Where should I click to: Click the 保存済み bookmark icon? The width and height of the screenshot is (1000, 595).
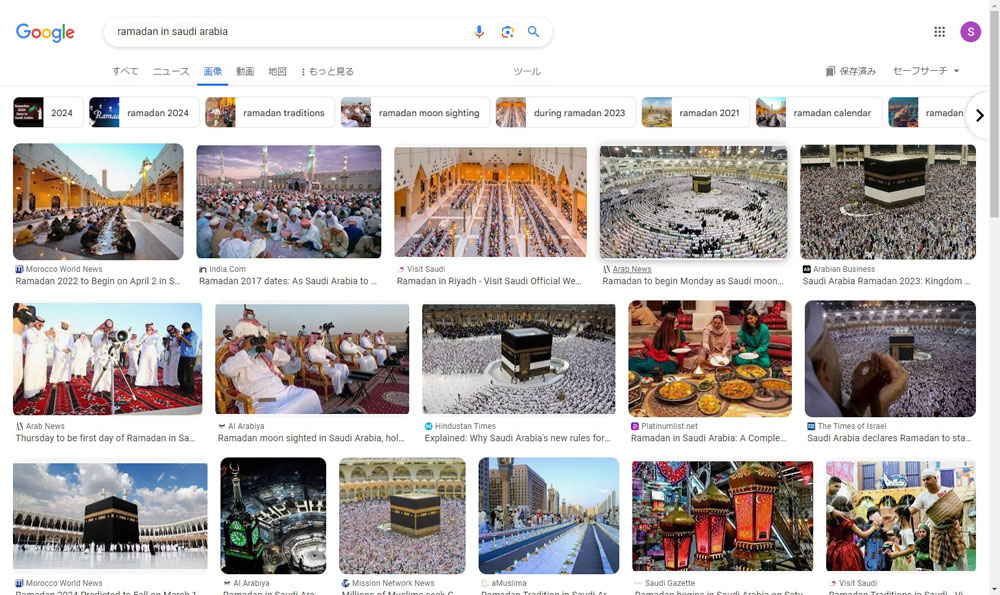tap(830, 71)
